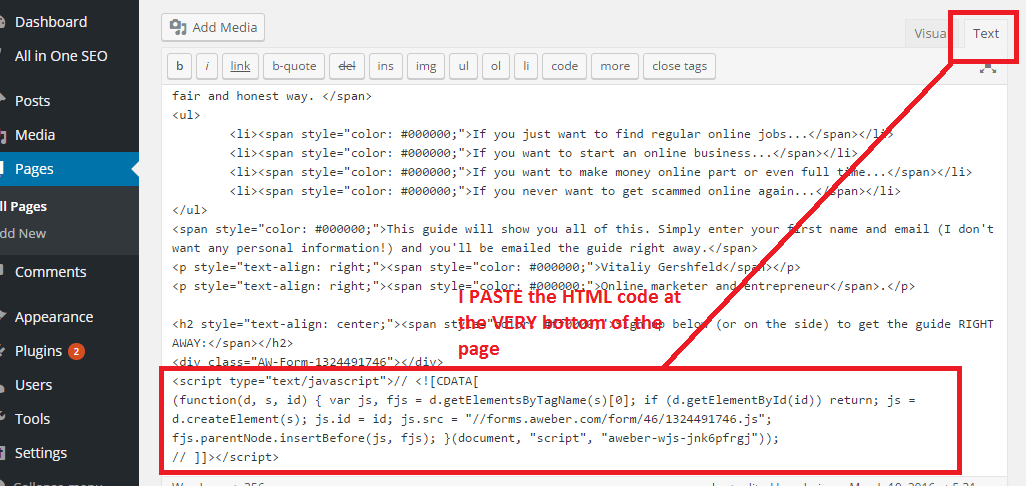Viewport: 1026px width, 486px height.
Task: Click the close tags button
Action: (679, 66)
